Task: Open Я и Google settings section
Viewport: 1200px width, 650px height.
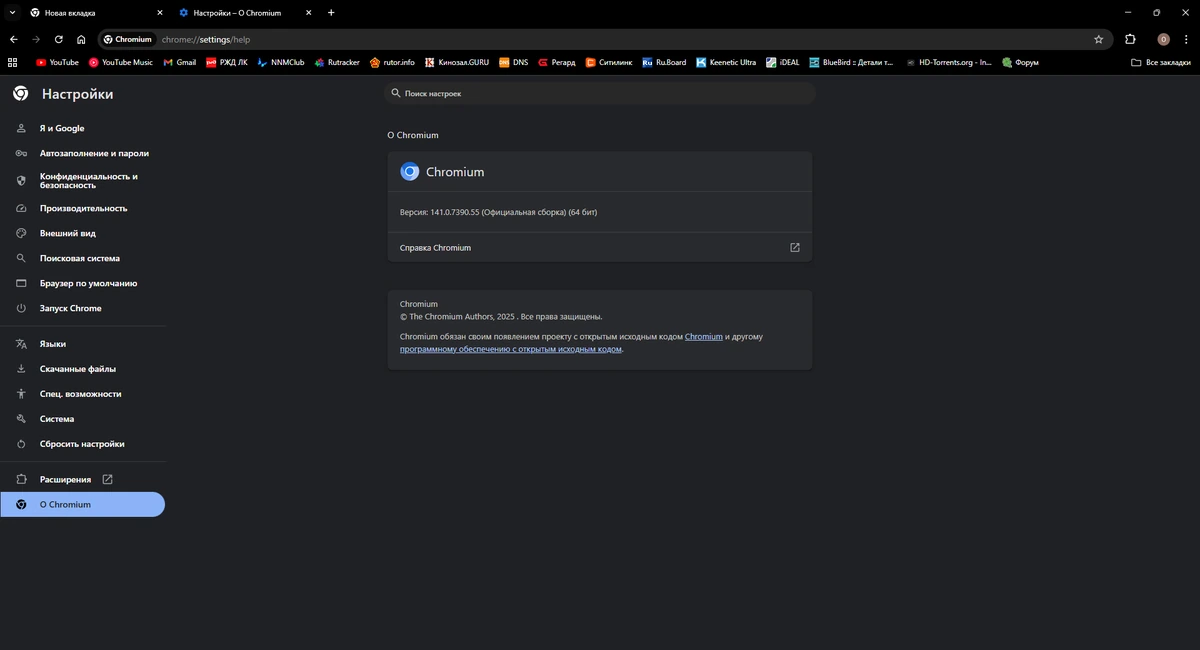Action: [83, 128]
